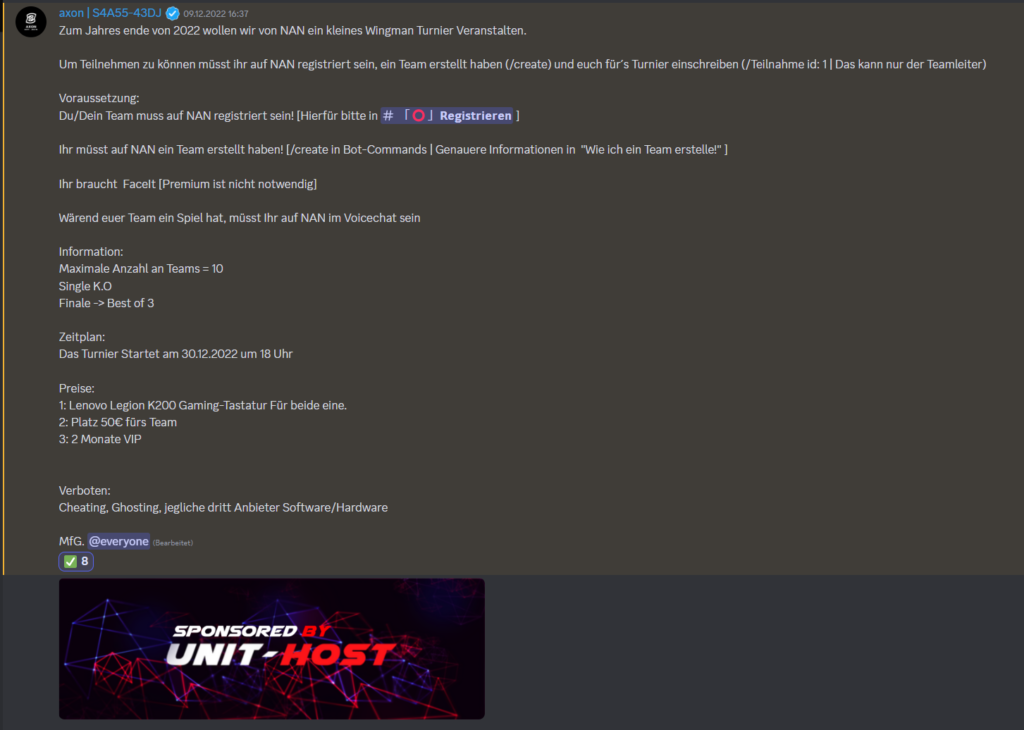
Task: Click the Finale -> Best of 3 line
Action: [x=106, y=303]
